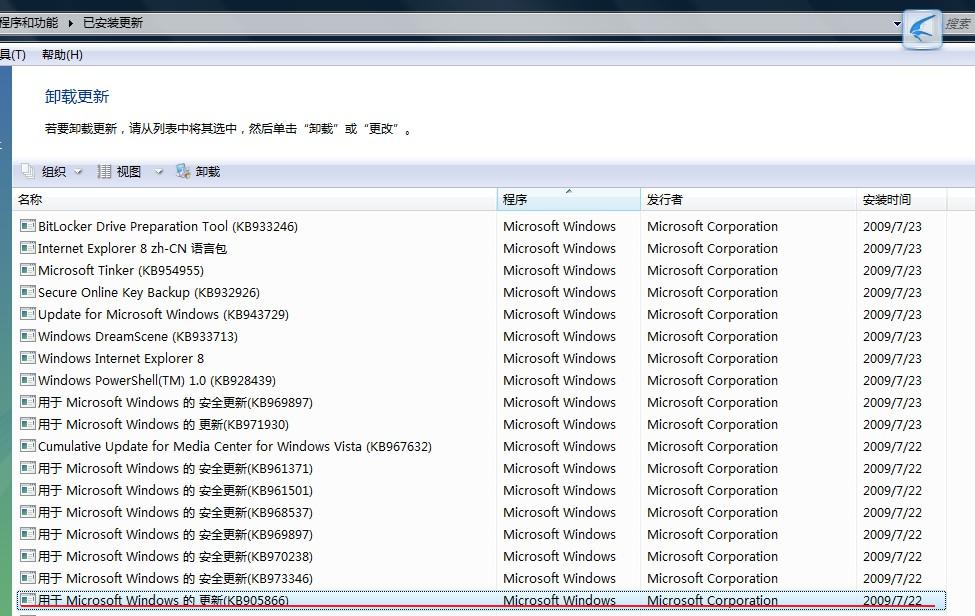Select 用于 Microsoft Windows 的 更新(KB971930)

click(x=164, y=425)
